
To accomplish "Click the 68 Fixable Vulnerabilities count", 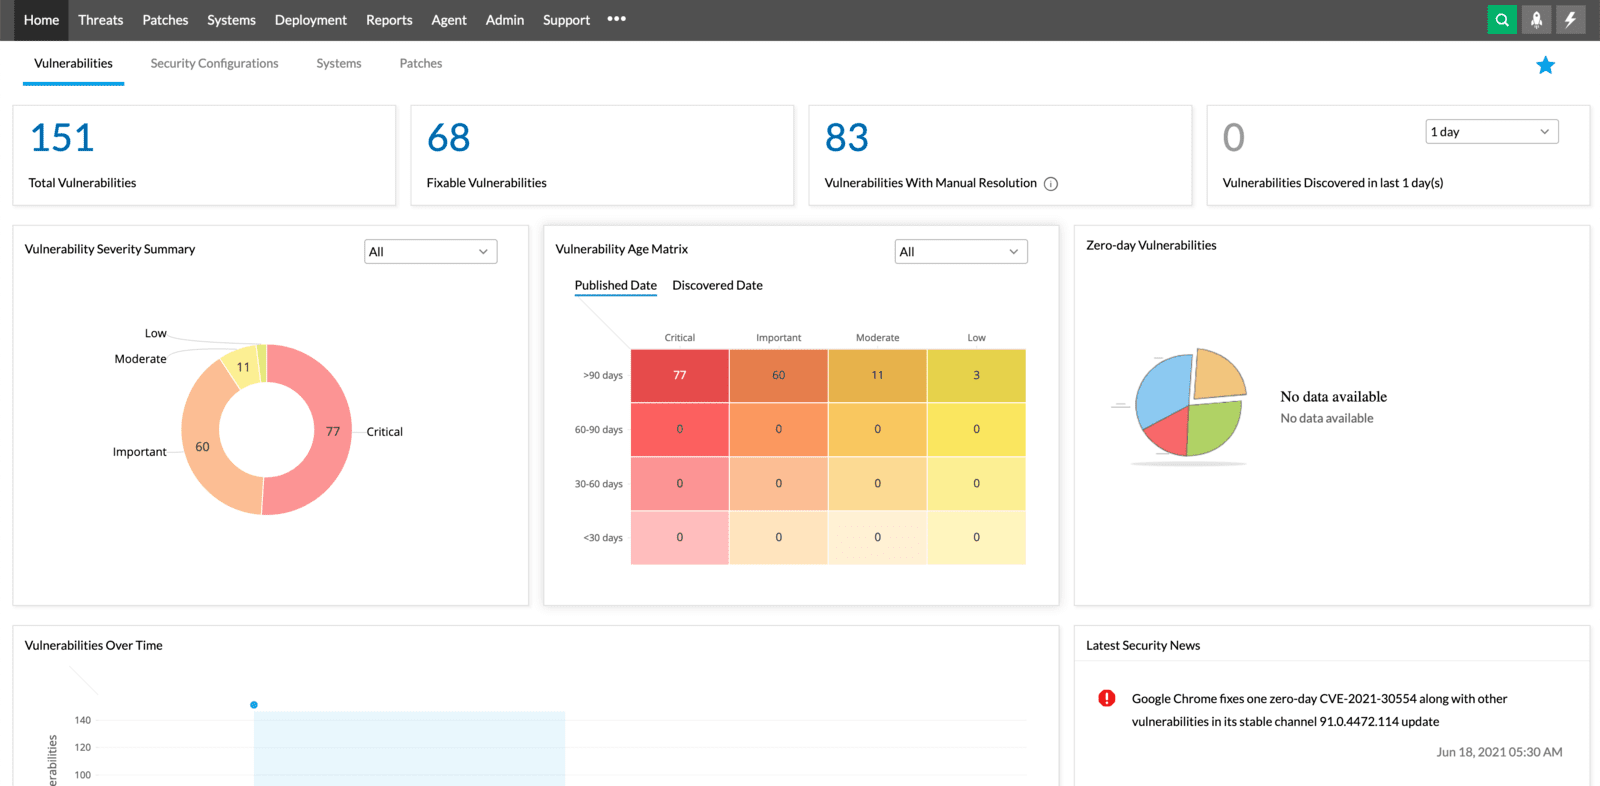I will (x=448, y=138).
